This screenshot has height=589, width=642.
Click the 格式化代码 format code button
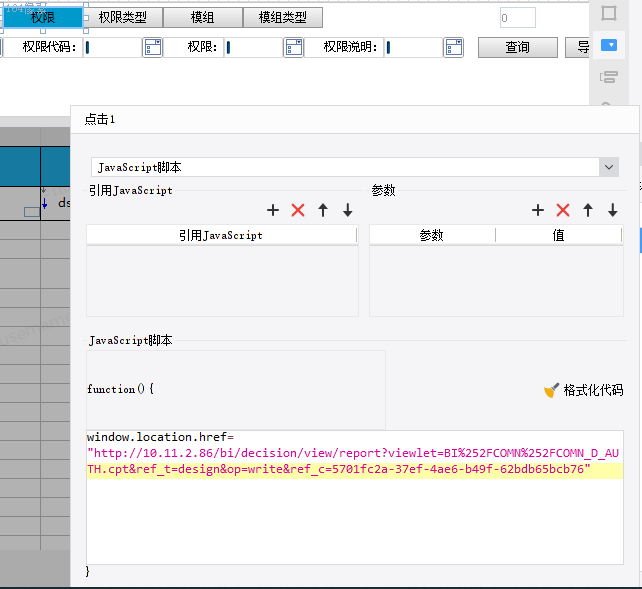coord(583,390)
